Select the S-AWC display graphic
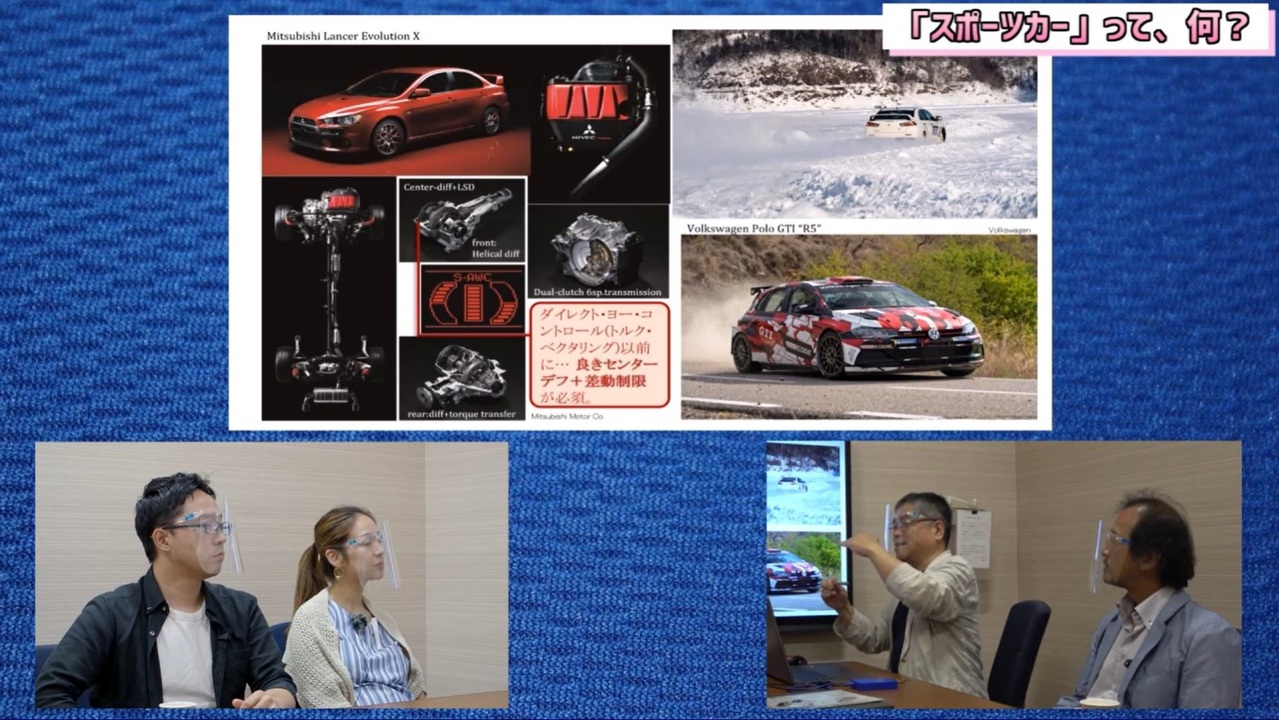This screenshot has height=720, width=1279. point(472,299)
